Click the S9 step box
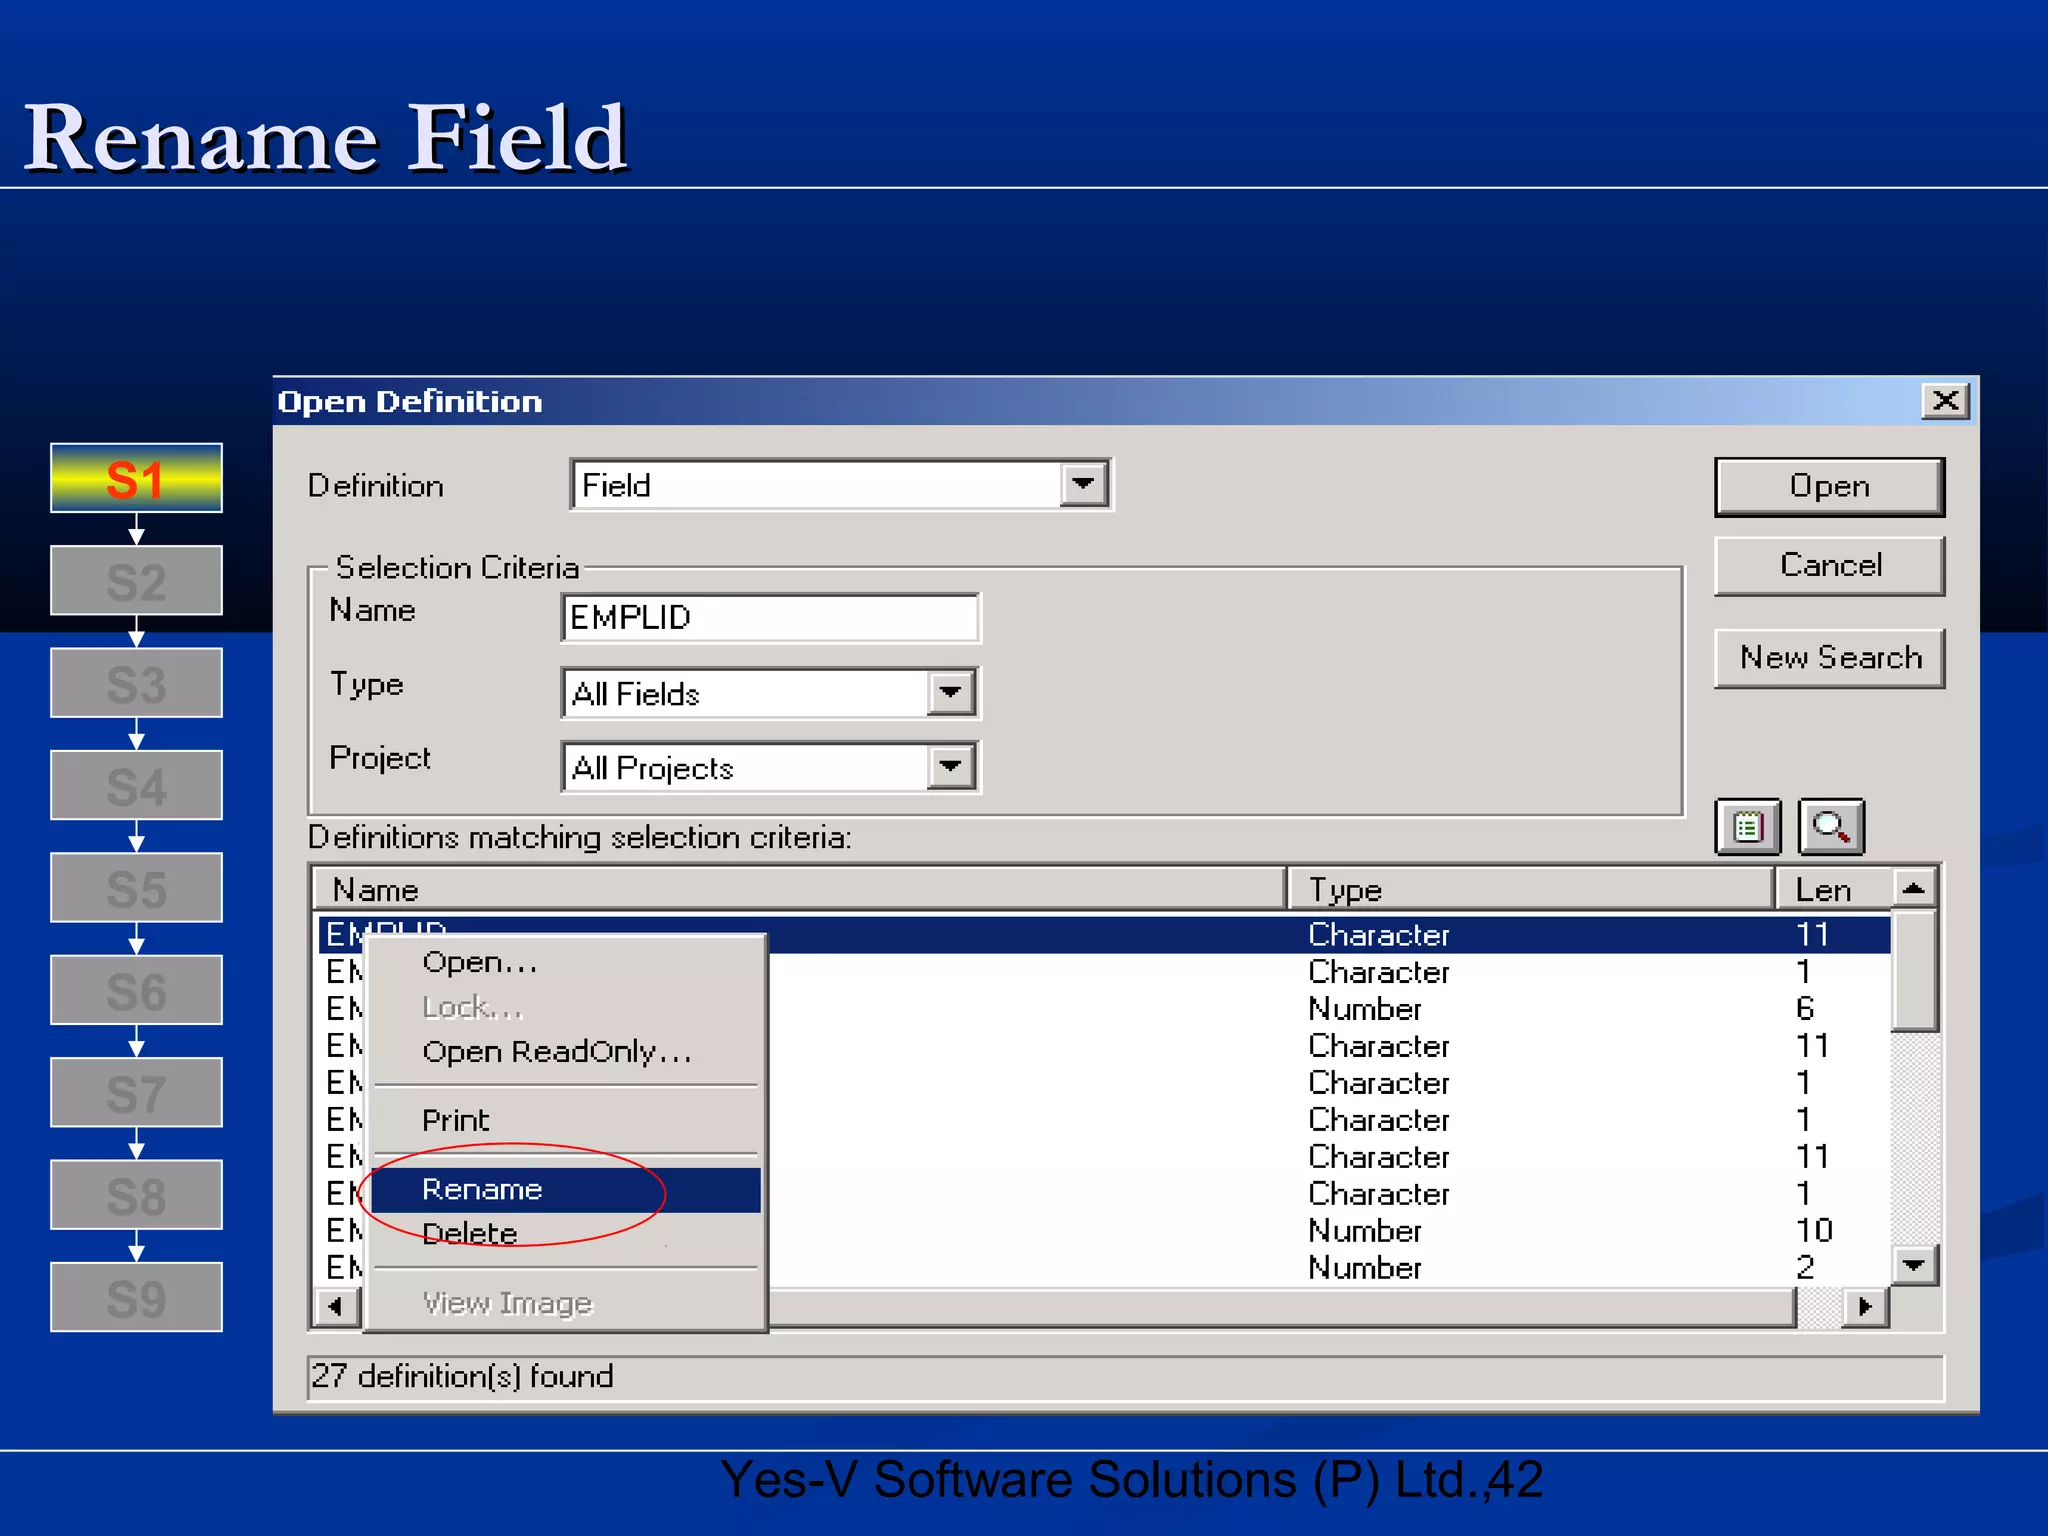 [x=136, y=1298]
